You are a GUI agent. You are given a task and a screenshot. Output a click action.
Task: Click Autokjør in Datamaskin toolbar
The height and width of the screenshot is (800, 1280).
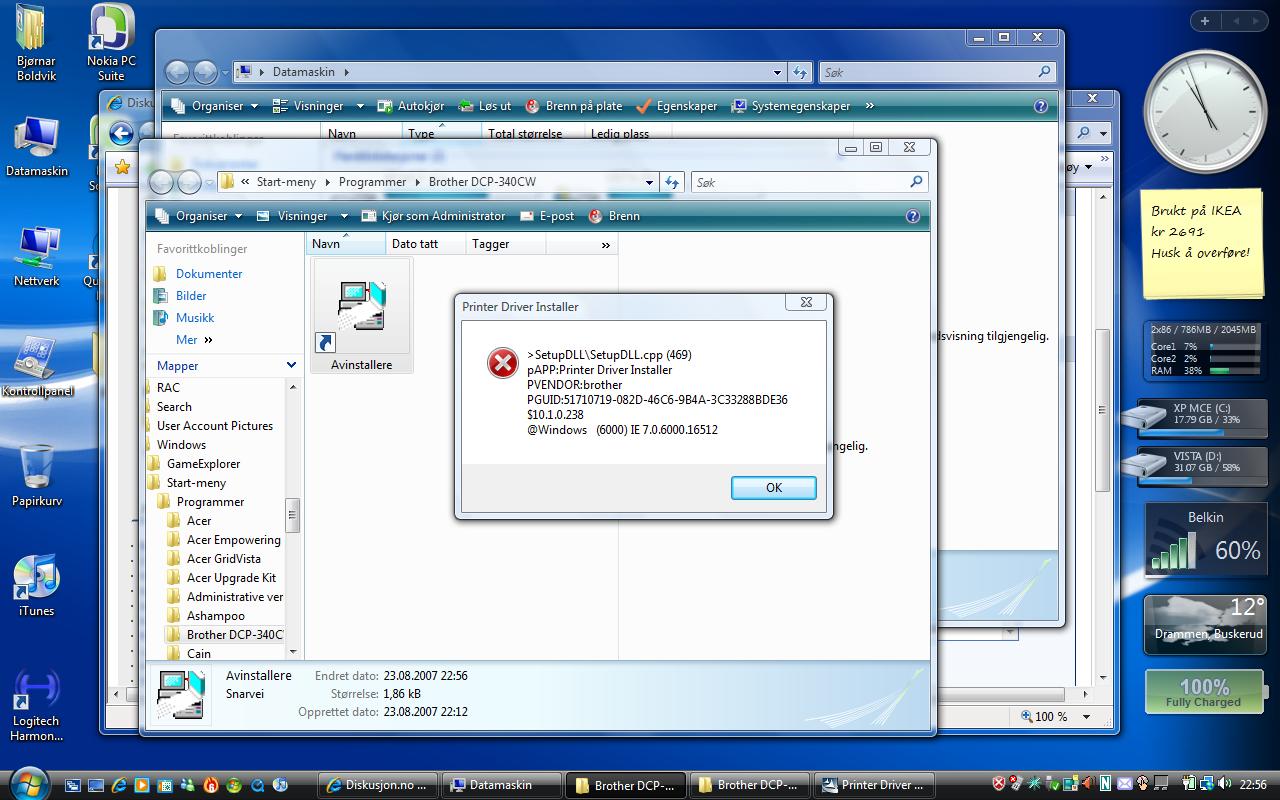point(410,106)
